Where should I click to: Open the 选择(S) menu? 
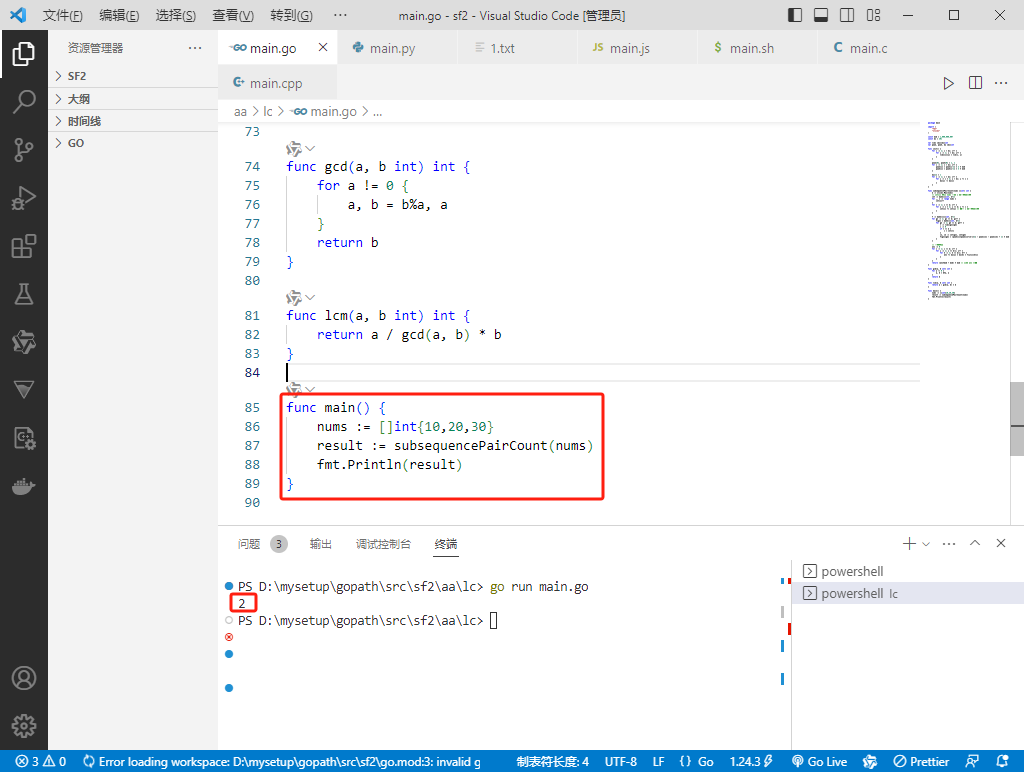click(176, 15)
